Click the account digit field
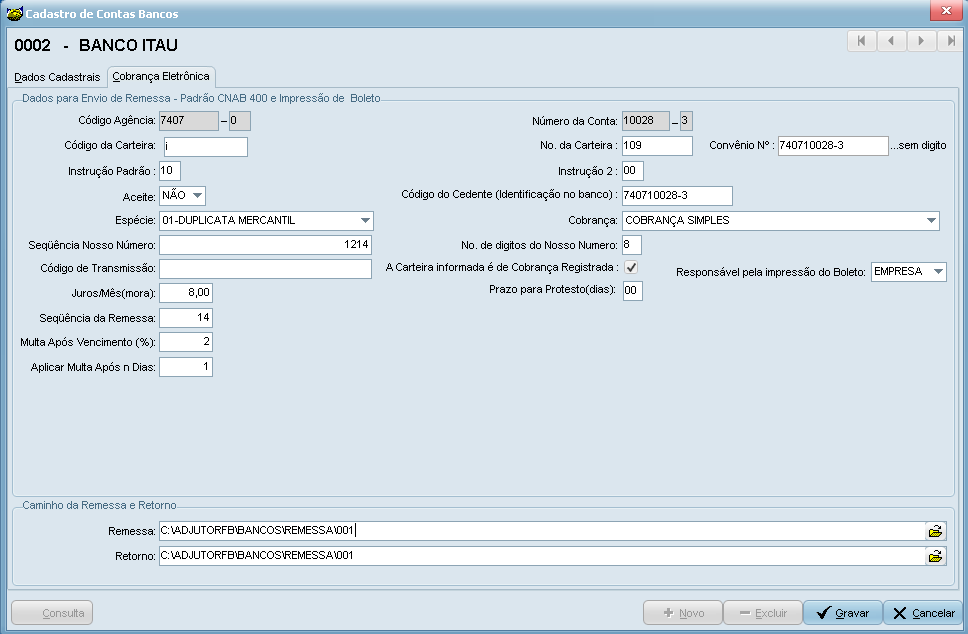 686,121
